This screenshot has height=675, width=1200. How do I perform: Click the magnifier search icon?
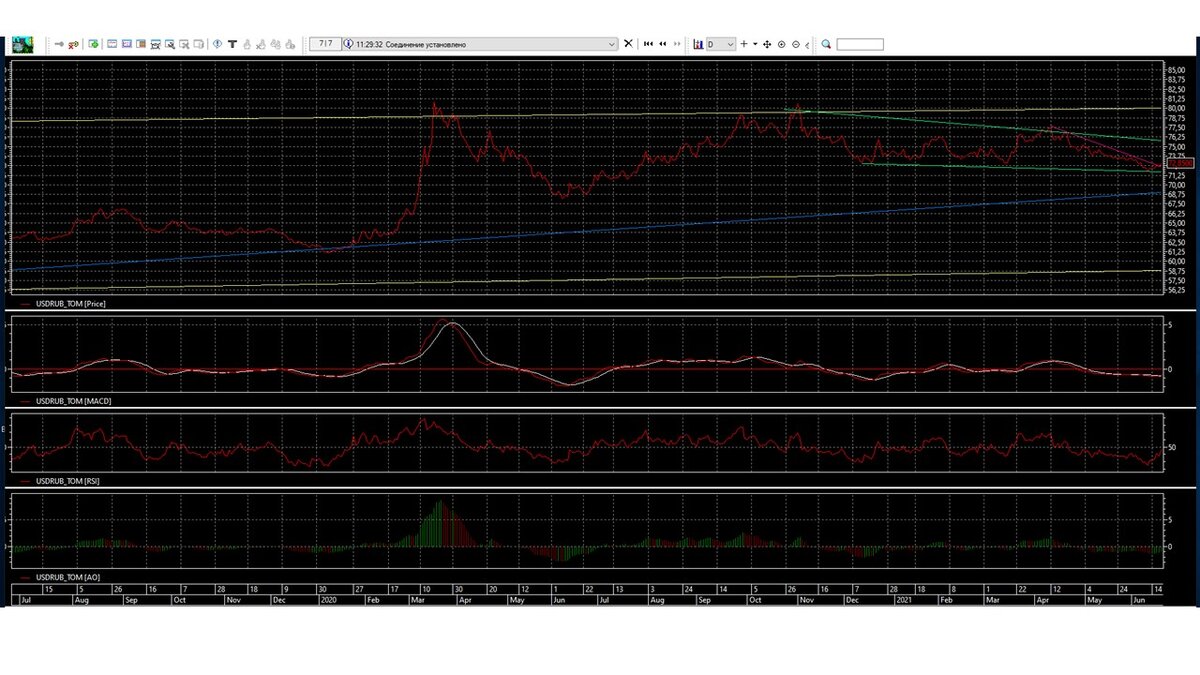point(826,44)
